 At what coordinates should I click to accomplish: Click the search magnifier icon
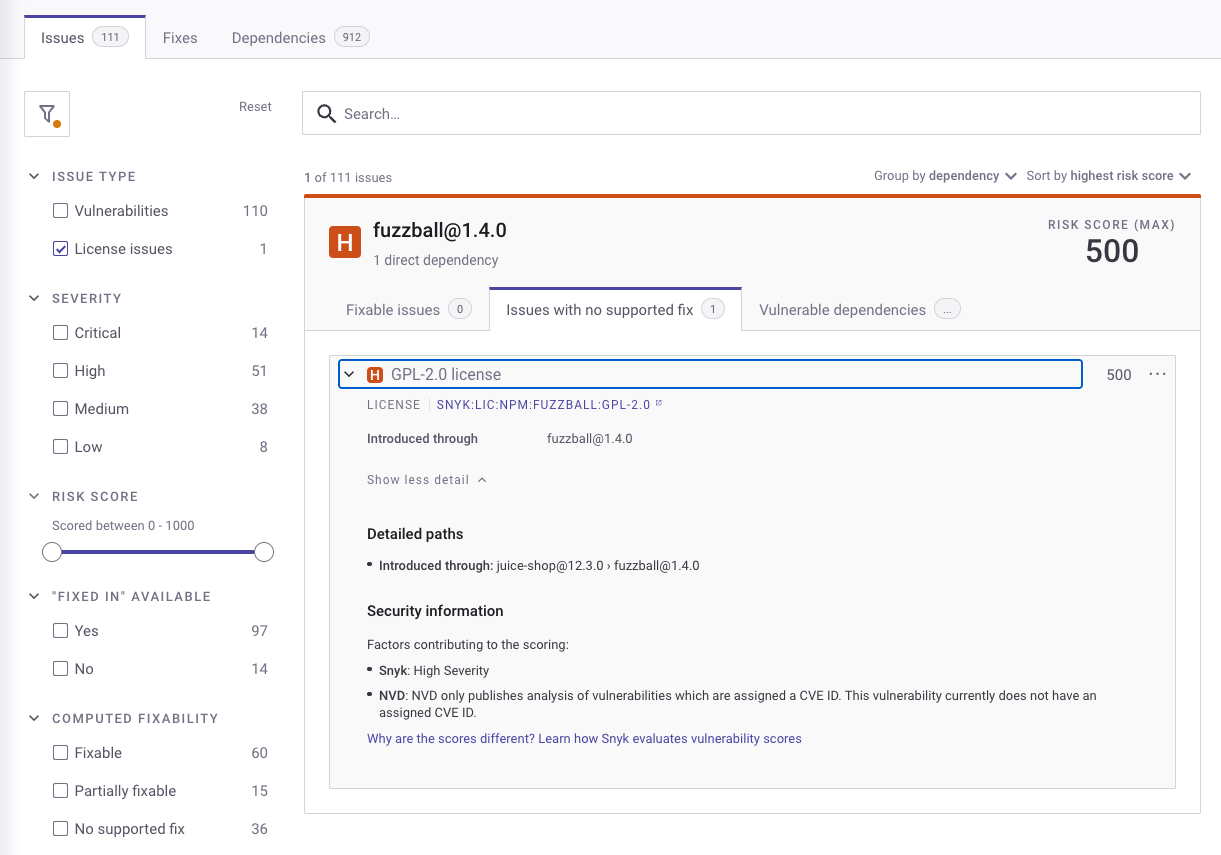pyautogui.click(x=326, y=114)
